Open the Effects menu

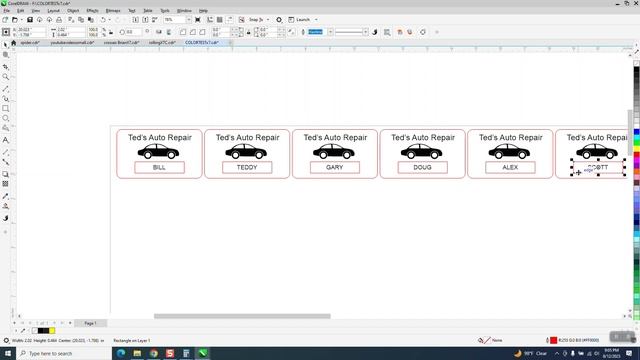(x=92, y=11)
